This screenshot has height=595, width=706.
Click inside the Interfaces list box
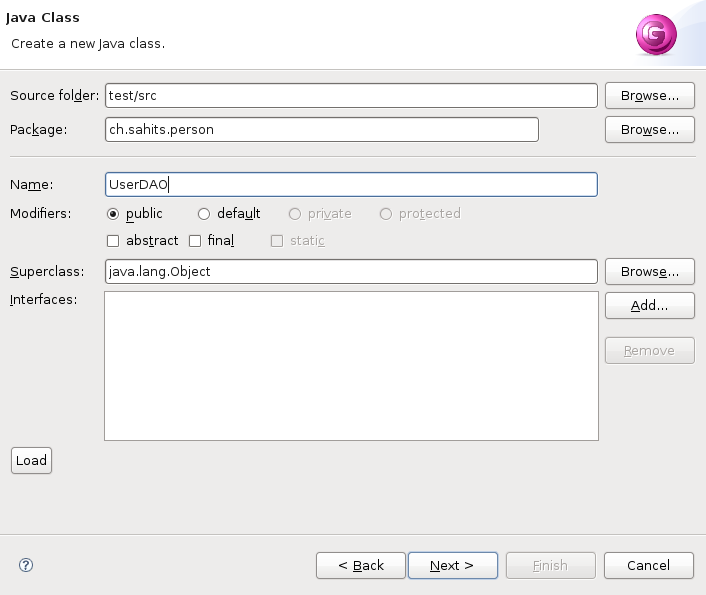[350, 366]
